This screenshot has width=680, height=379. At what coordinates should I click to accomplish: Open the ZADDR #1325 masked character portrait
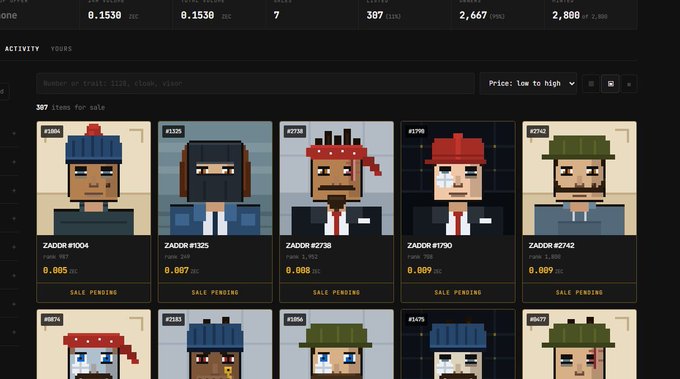point(215,178)
